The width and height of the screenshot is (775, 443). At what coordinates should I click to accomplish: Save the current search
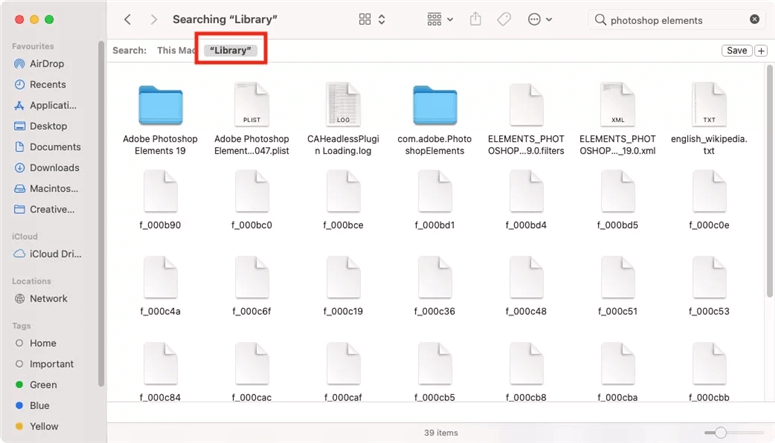click(x=736, y=50)
